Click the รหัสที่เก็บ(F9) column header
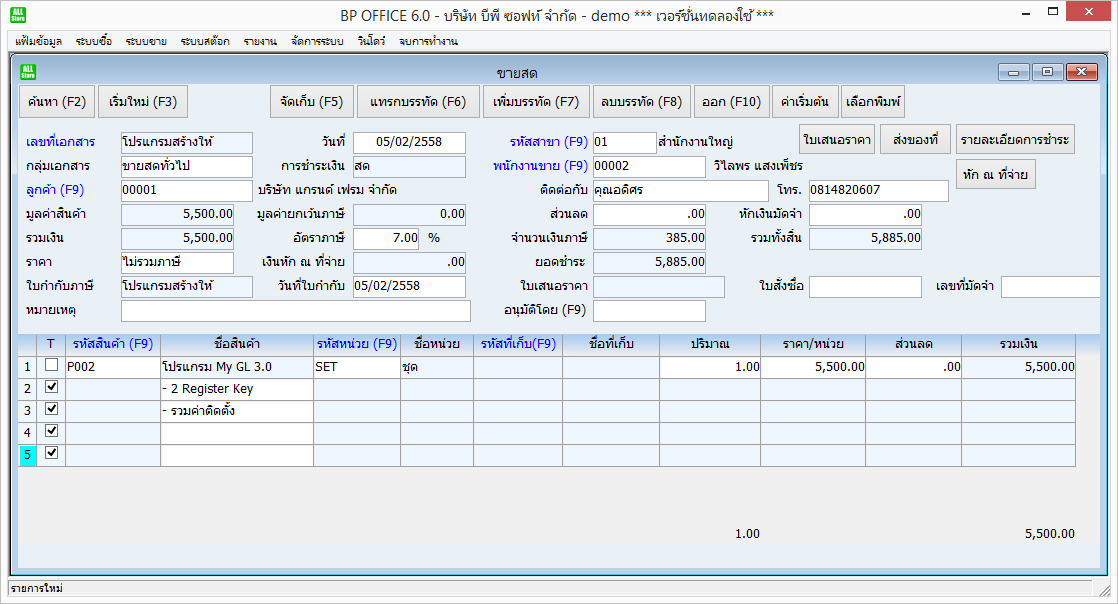1118x604 pixels. click(x=518, y=344)
